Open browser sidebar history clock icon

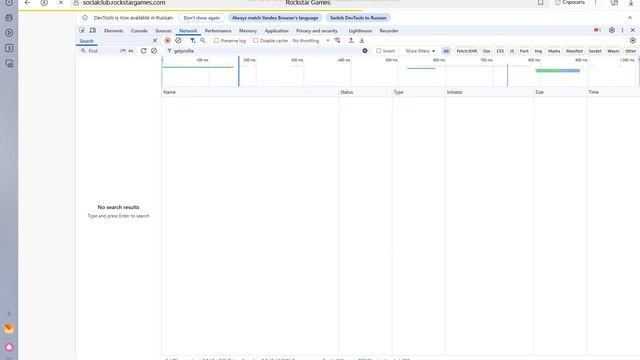[9, 2]
